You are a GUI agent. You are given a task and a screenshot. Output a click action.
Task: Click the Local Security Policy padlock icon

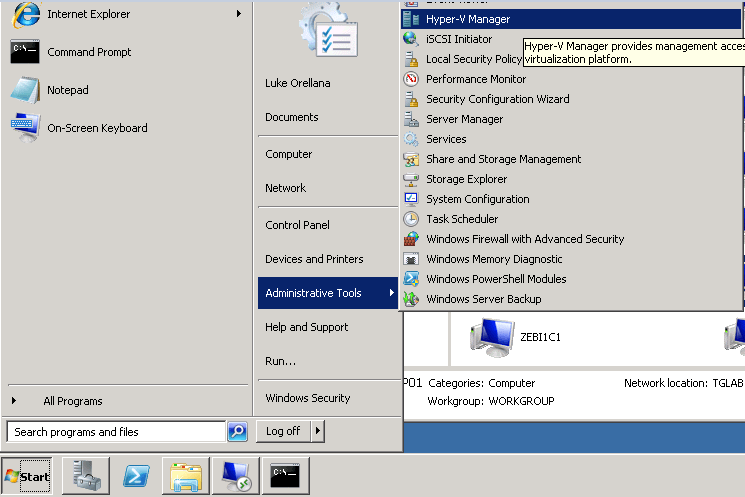[x=411, y=59]
